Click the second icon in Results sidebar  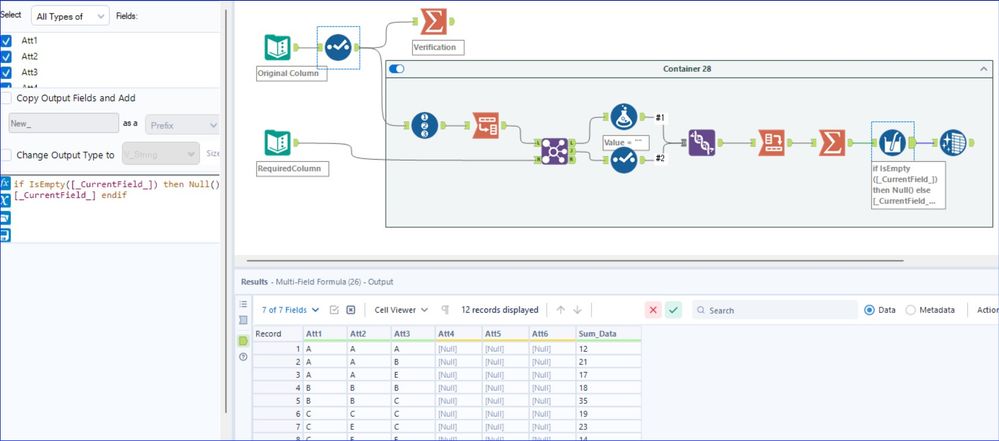click(x=243, y=321)
